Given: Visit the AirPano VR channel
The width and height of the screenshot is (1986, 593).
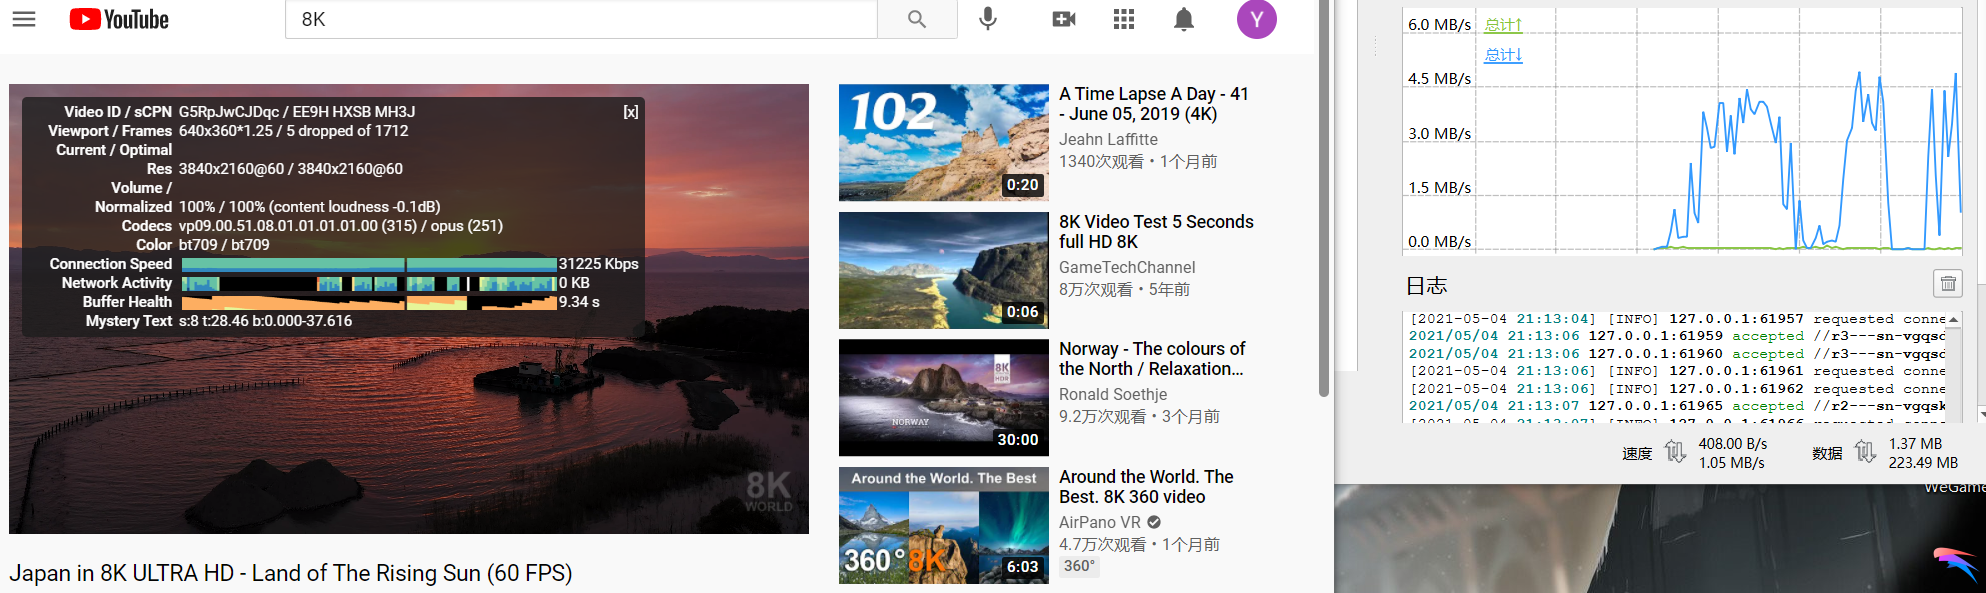Looking at the screenshot, I should [x=1100, y=522].
